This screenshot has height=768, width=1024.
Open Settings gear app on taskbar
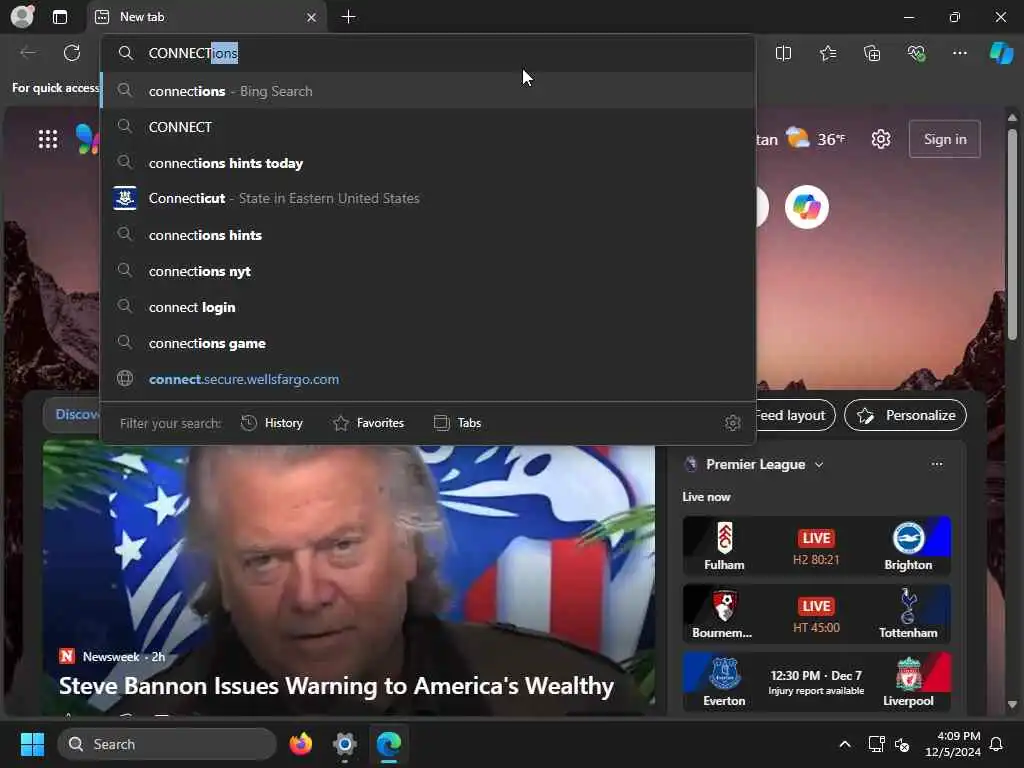click(x=345, y=744)
